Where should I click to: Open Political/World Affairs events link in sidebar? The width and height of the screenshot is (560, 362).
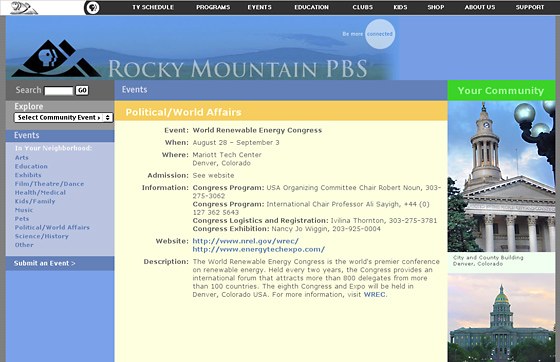(x=52, y=227)
